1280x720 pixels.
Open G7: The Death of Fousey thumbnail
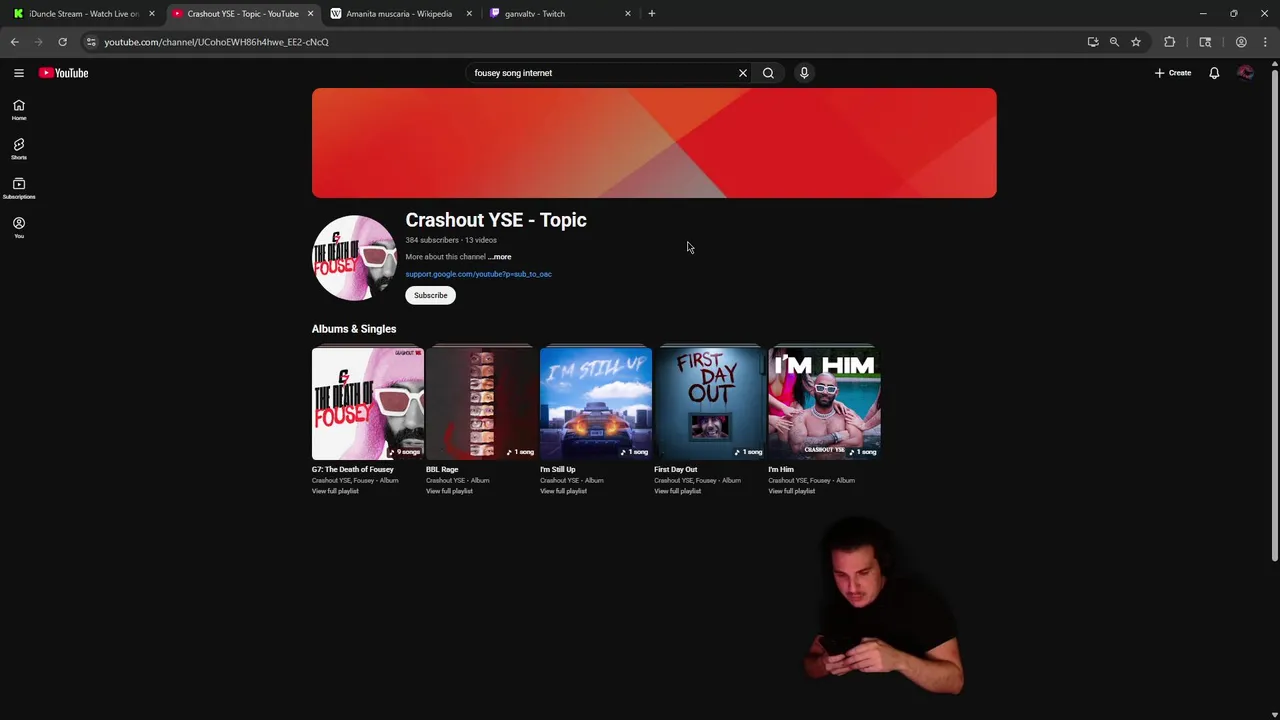[368, 403]
